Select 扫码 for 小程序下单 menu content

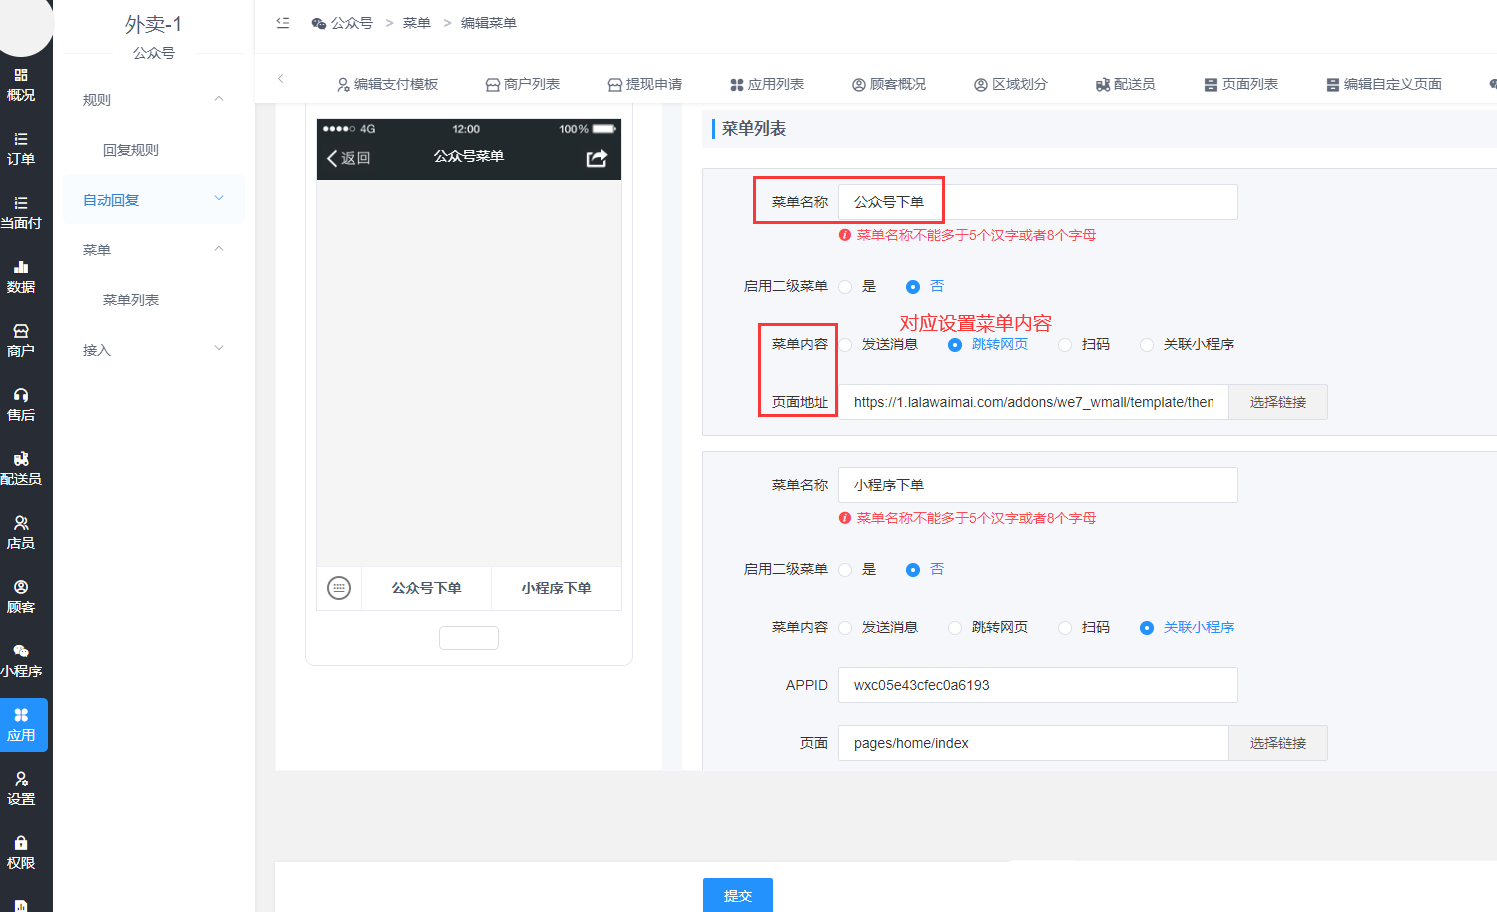tap(1065, 628)
